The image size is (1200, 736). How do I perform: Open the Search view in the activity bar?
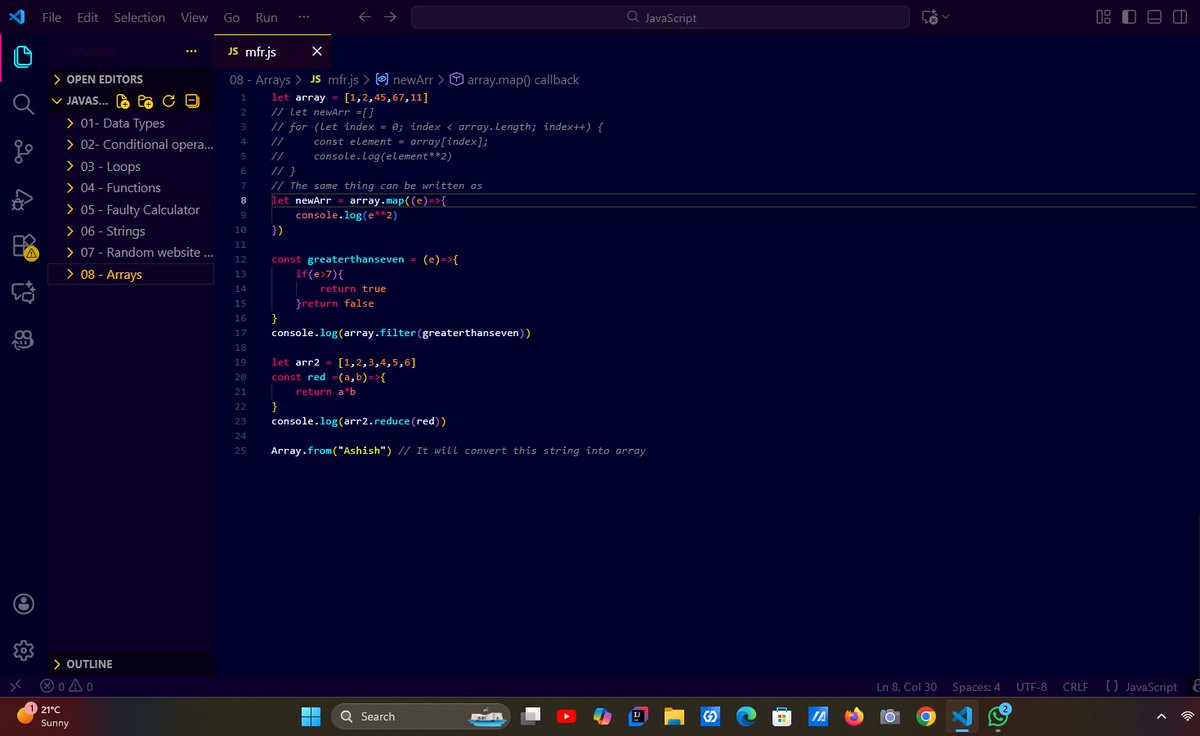pyautogui.click(x=22, y=104)
